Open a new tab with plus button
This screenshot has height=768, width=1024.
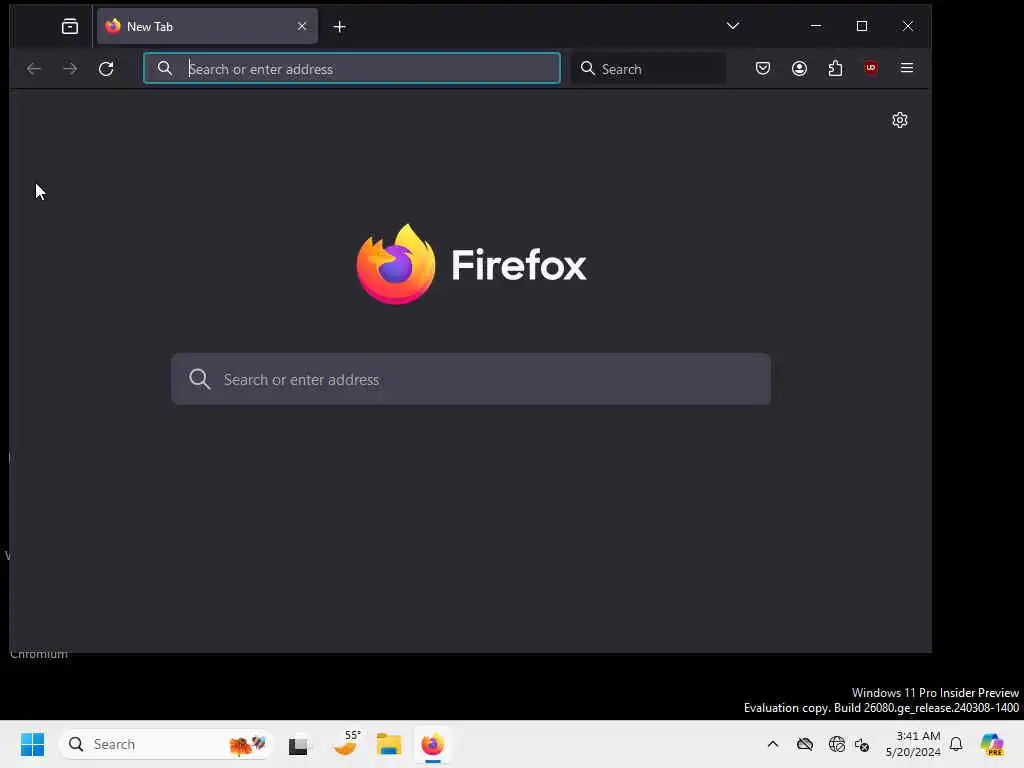coord(340,27)
